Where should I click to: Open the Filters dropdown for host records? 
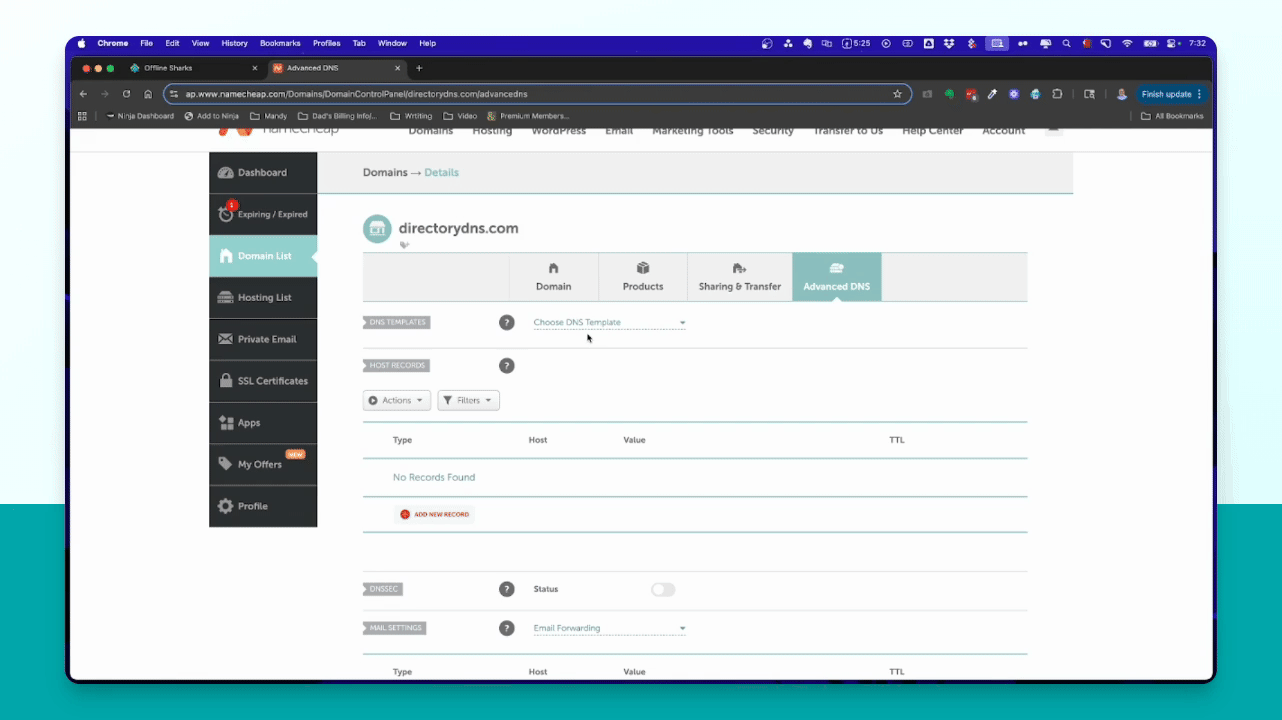[468, 400]
